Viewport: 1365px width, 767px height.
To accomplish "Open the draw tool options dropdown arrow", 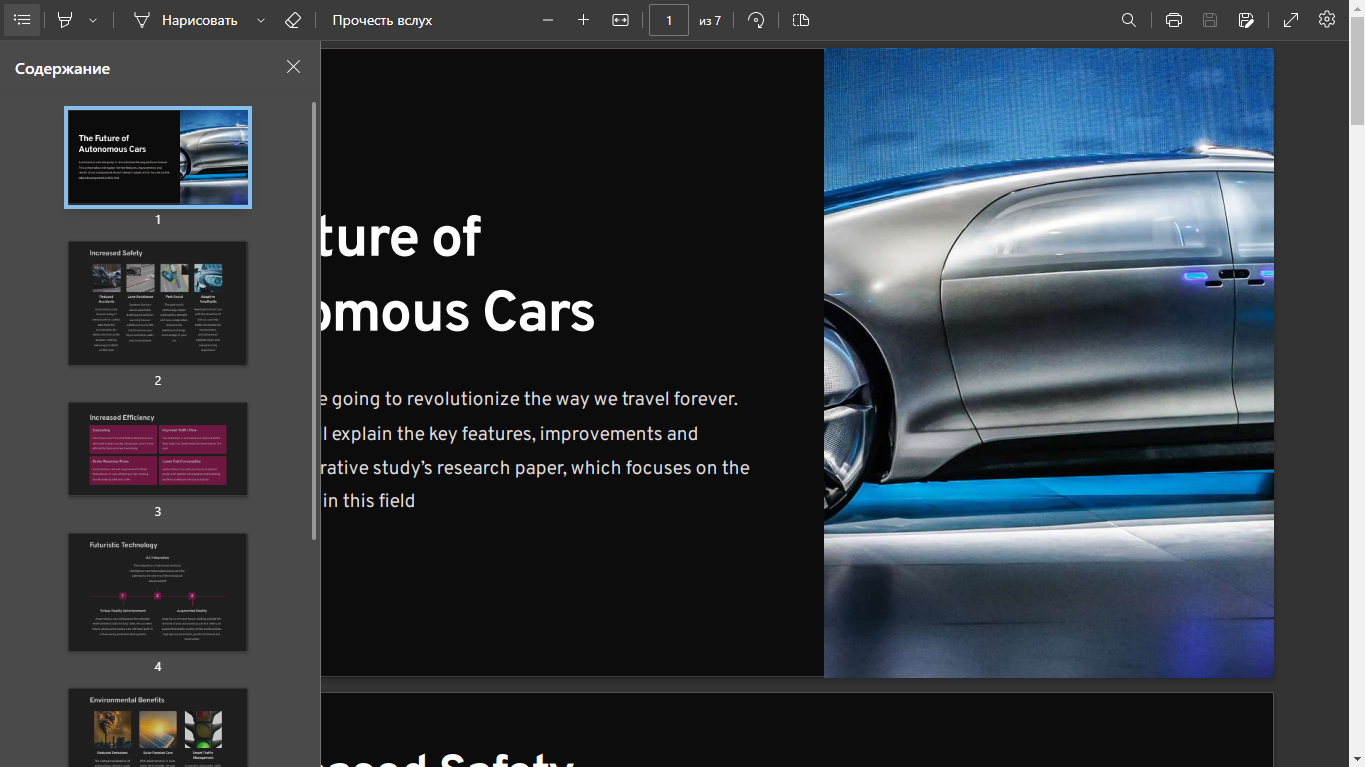I will click(x=261, y=20).
